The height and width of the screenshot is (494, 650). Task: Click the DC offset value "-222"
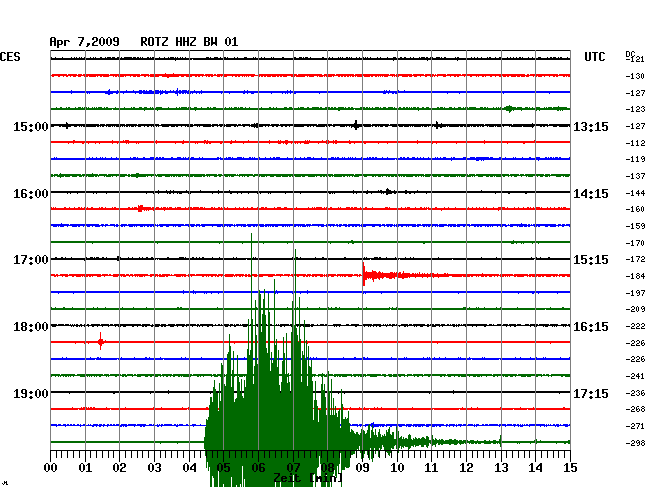pos(635,327)
